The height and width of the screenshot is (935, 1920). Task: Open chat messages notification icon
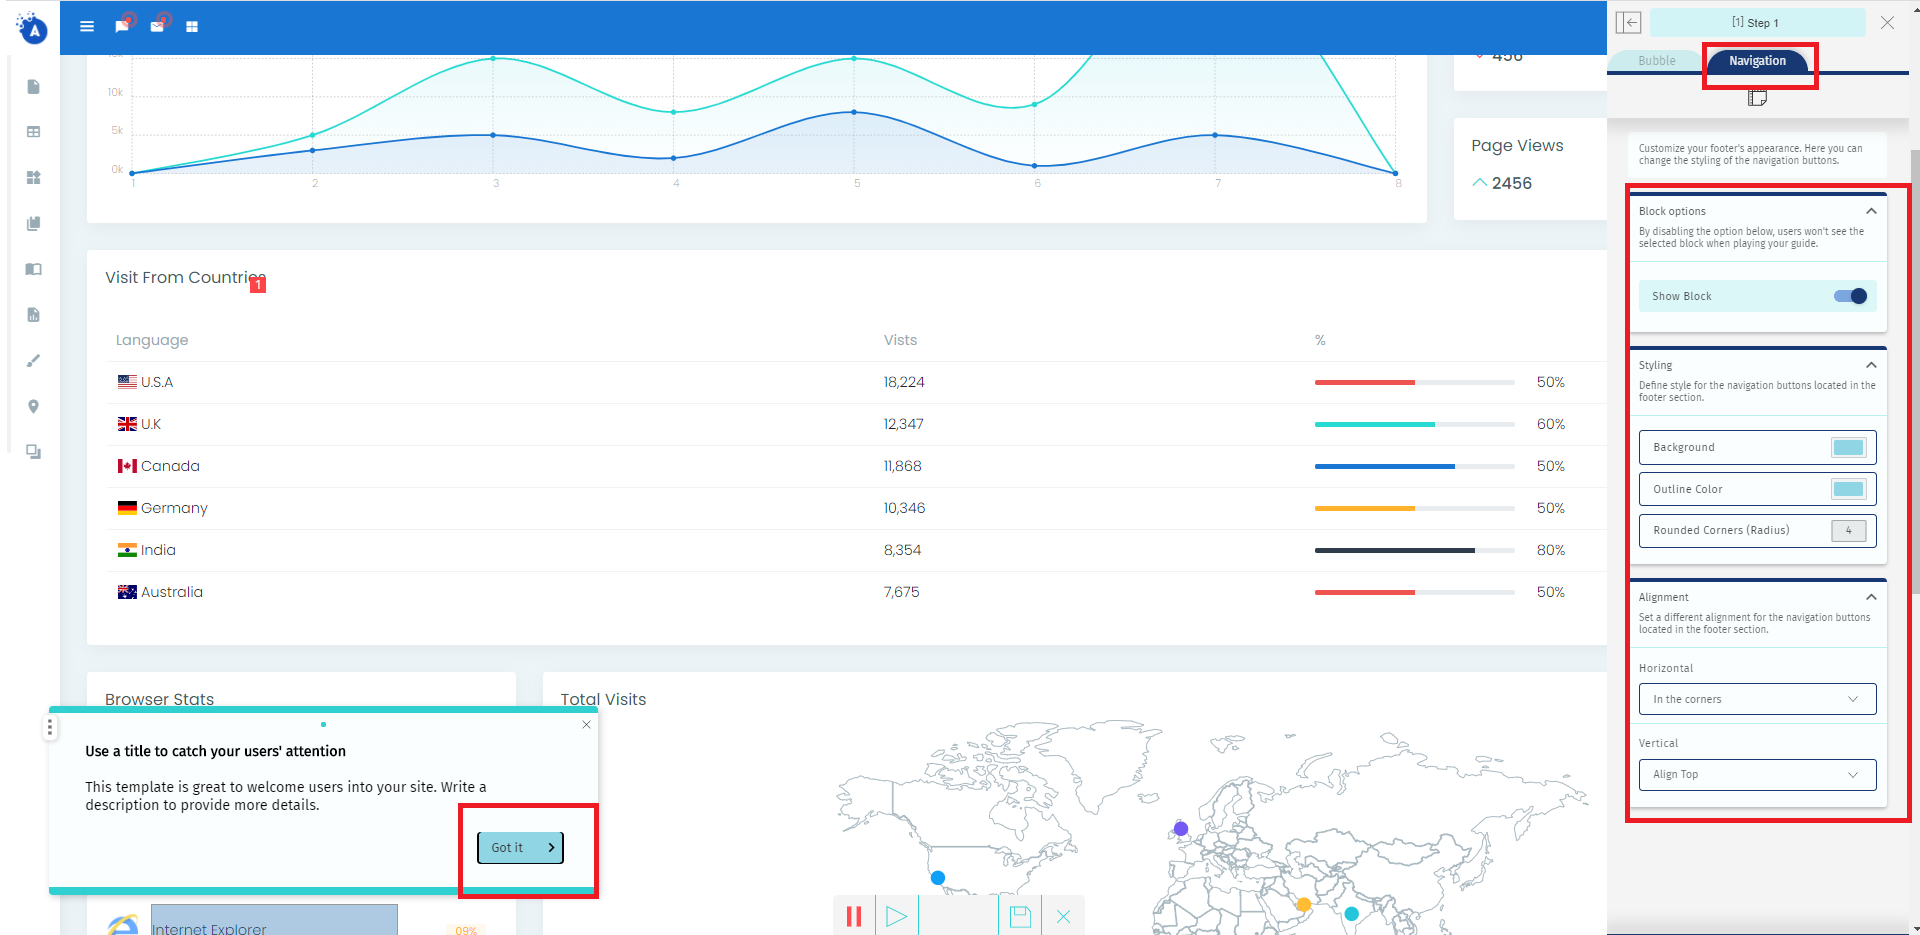(122, 27)
